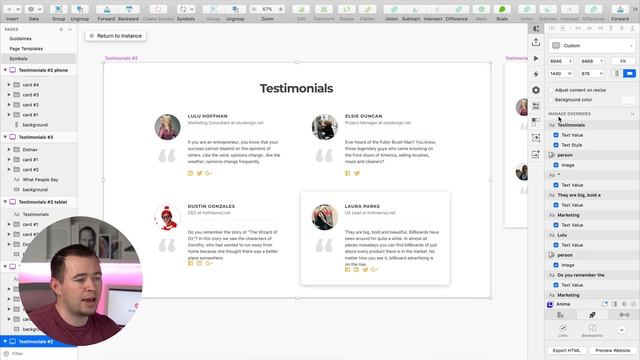This screenshot has width=640, height=360.
Task: Click the first Forward icon after Ungroup
Action: 106,9
